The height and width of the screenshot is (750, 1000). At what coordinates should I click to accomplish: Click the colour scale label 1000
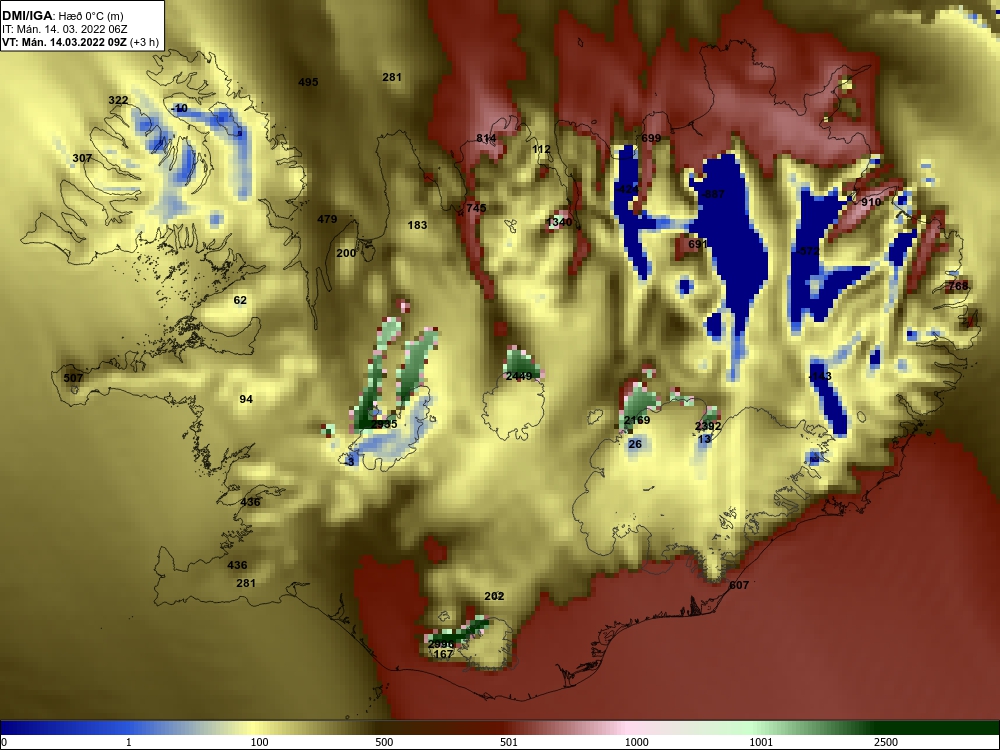click(x=636, y=742)
